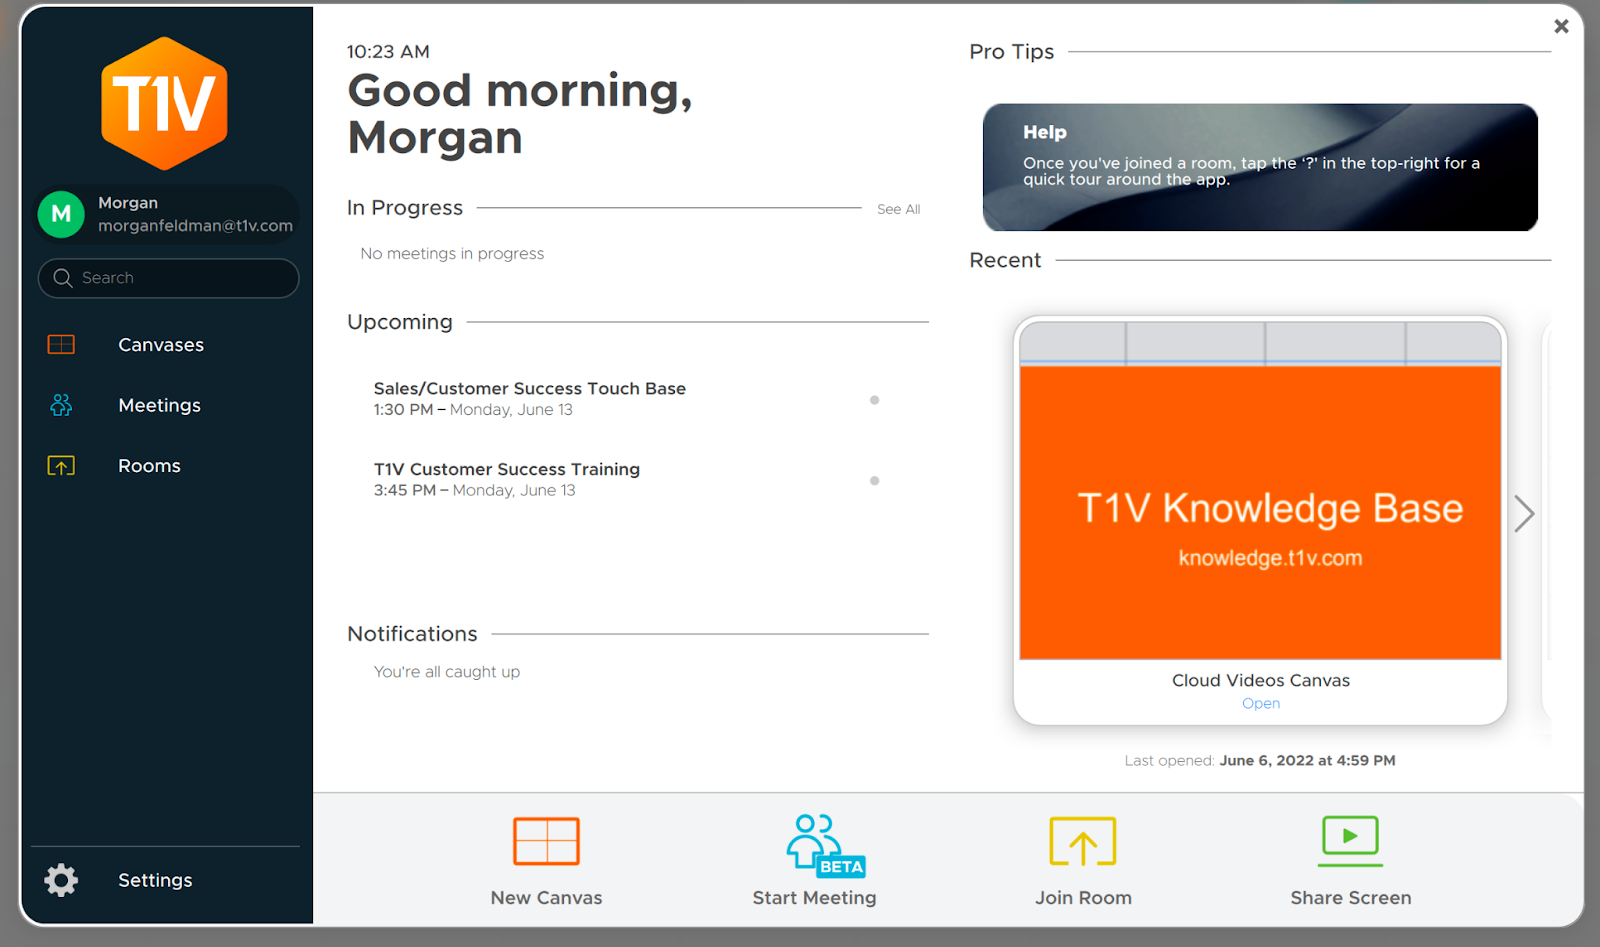The image size is (1600, 947).
Task: Show next recent canvas with the chevron
Action: [x=1524, y=514]
